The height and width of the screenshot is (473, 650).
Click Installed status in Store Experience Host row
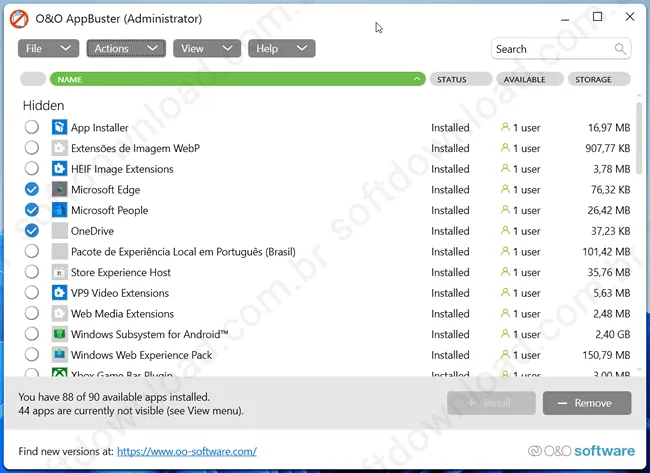(x=450, y=272)
